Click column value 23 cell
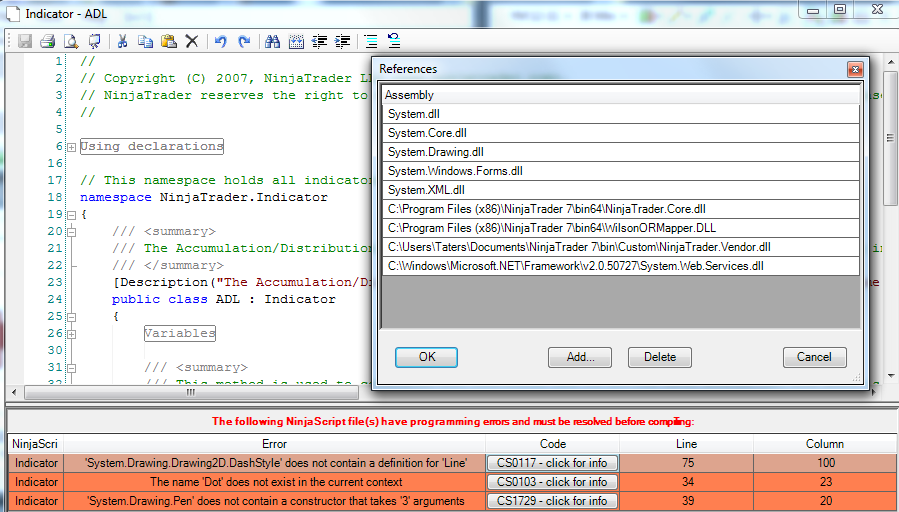This screenshot has width=899, height=512. coord(826,482)
